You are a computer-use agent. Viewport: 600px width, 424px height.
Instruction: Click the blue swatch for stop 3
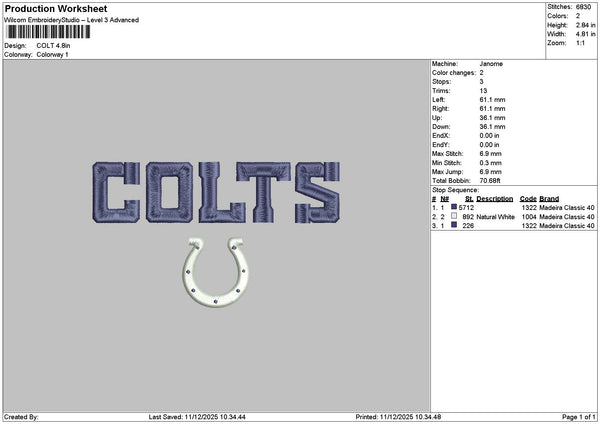pos(454,225)
